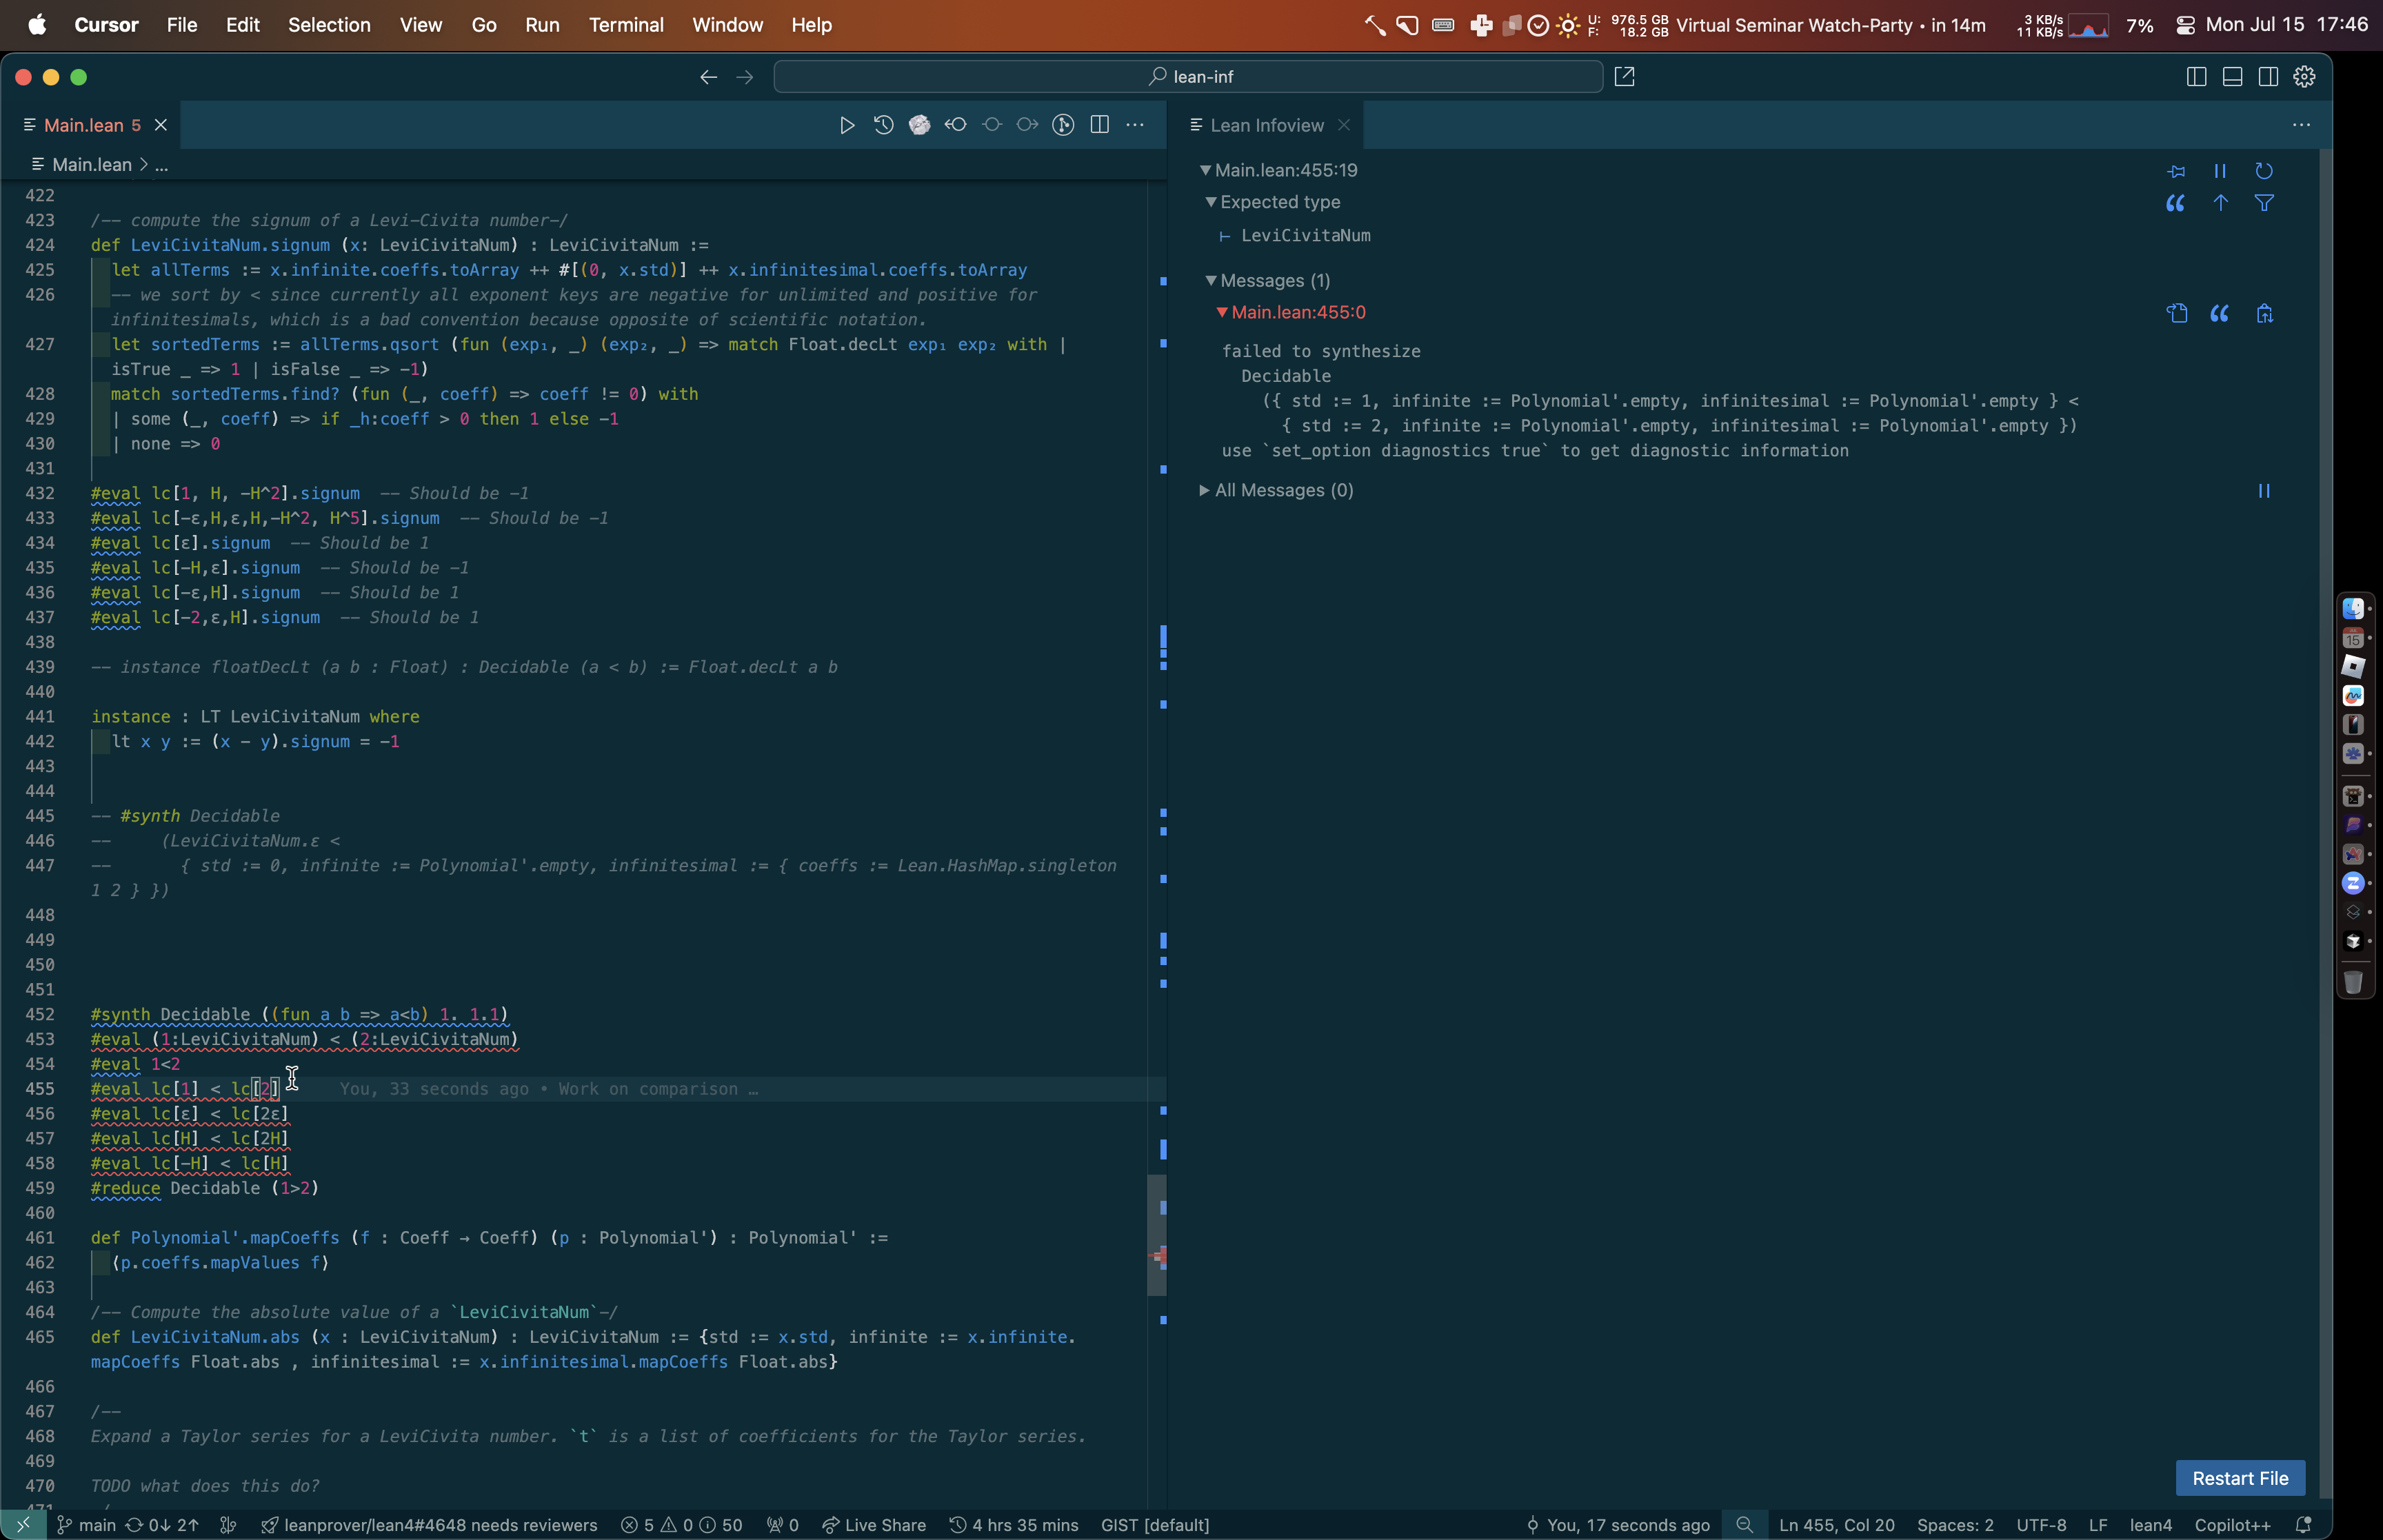
Task: Close the Main.lean tab
Action: [160, 125]
